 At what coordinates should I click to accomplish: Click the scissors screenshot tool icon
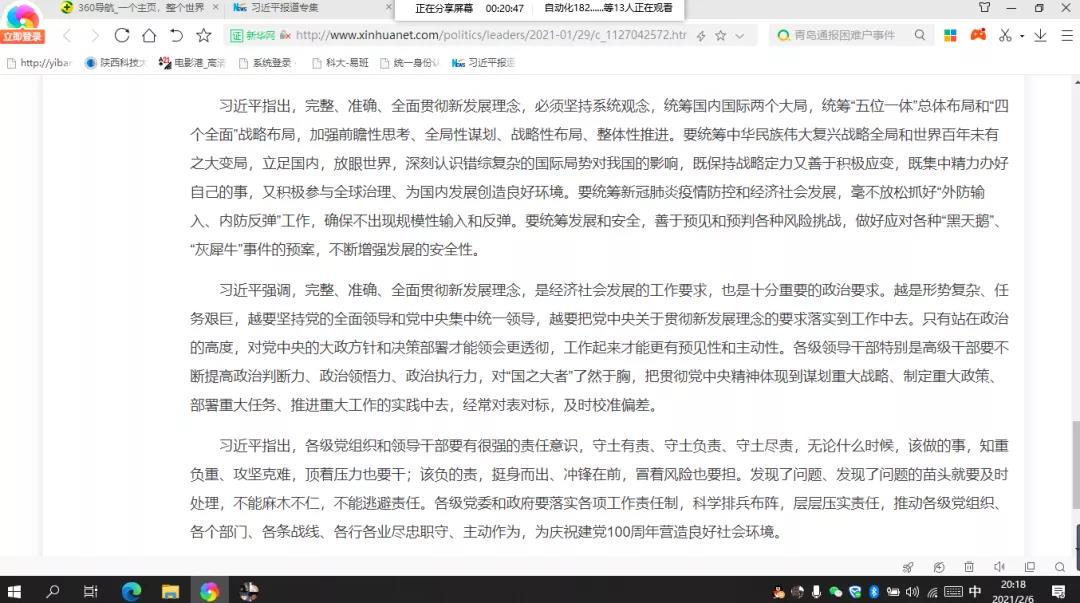(x=1004, y=35)
